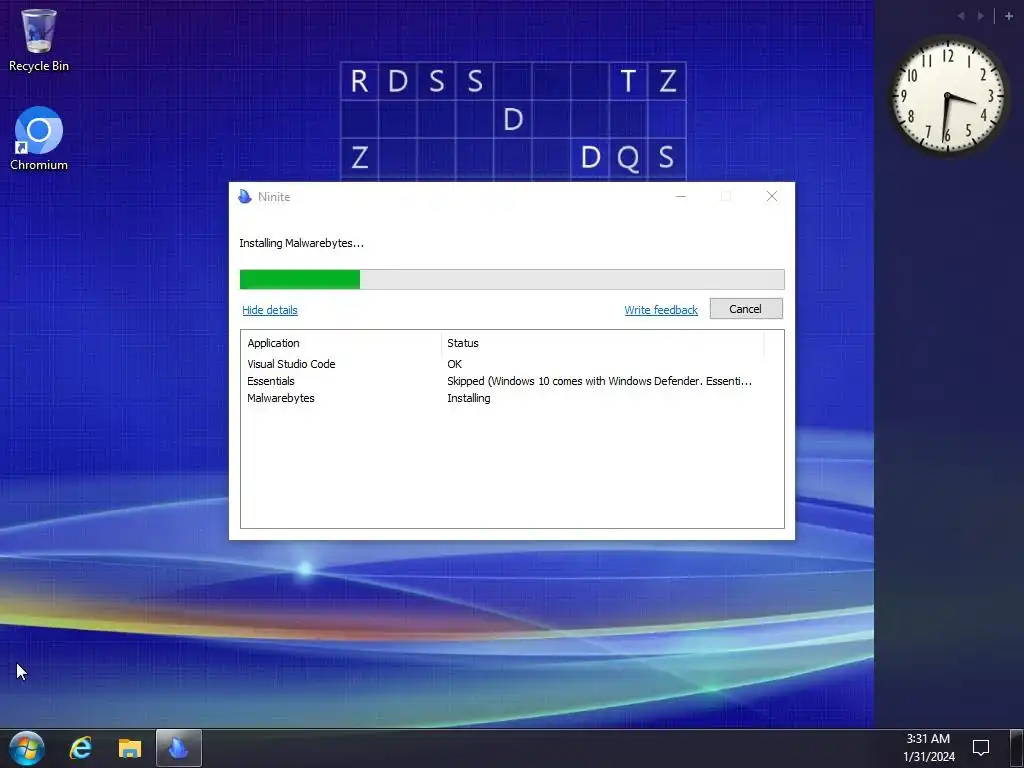Click the green installation progress bar

512,280
